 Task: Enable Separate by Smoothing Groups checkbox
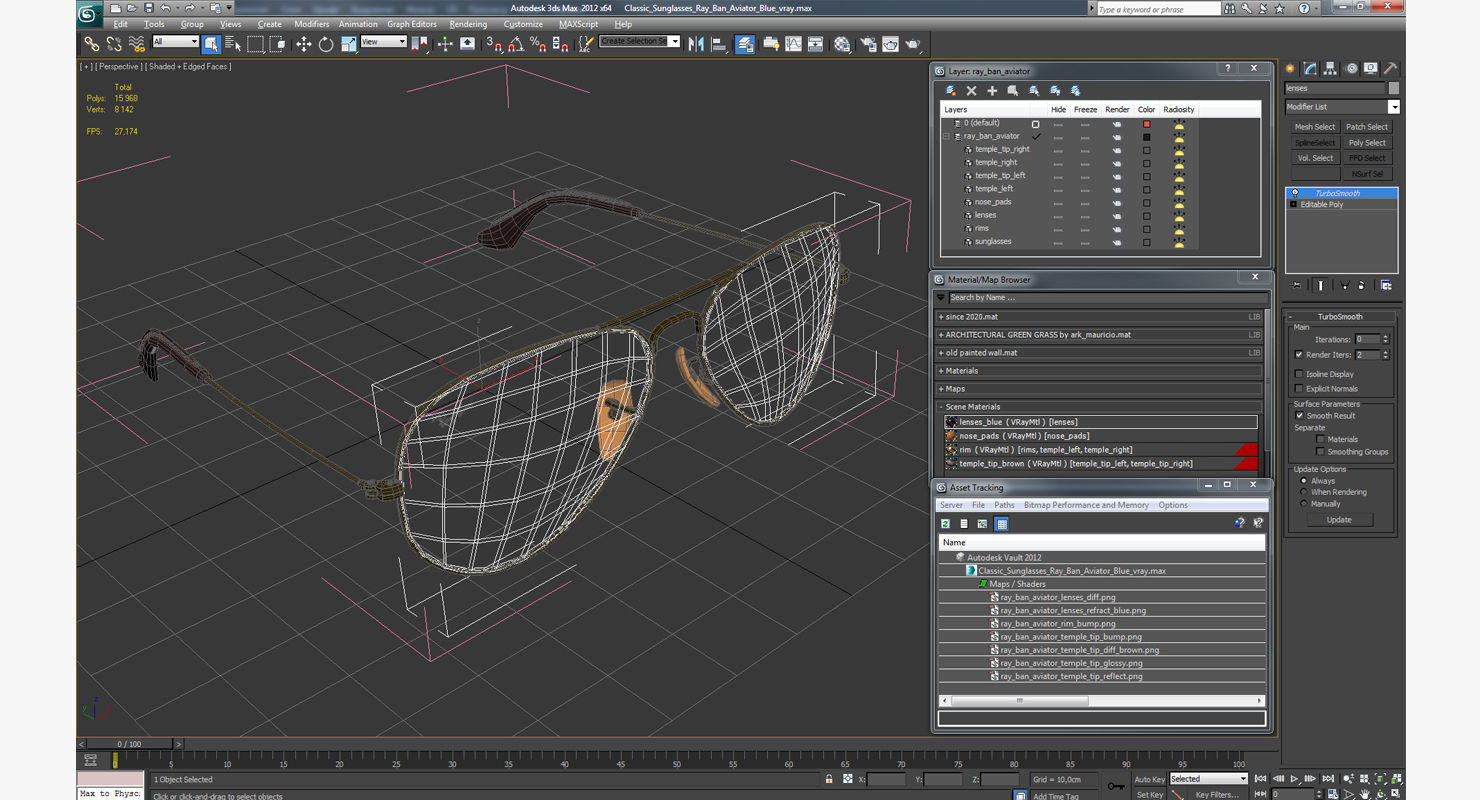click(x=1321, y=452)
